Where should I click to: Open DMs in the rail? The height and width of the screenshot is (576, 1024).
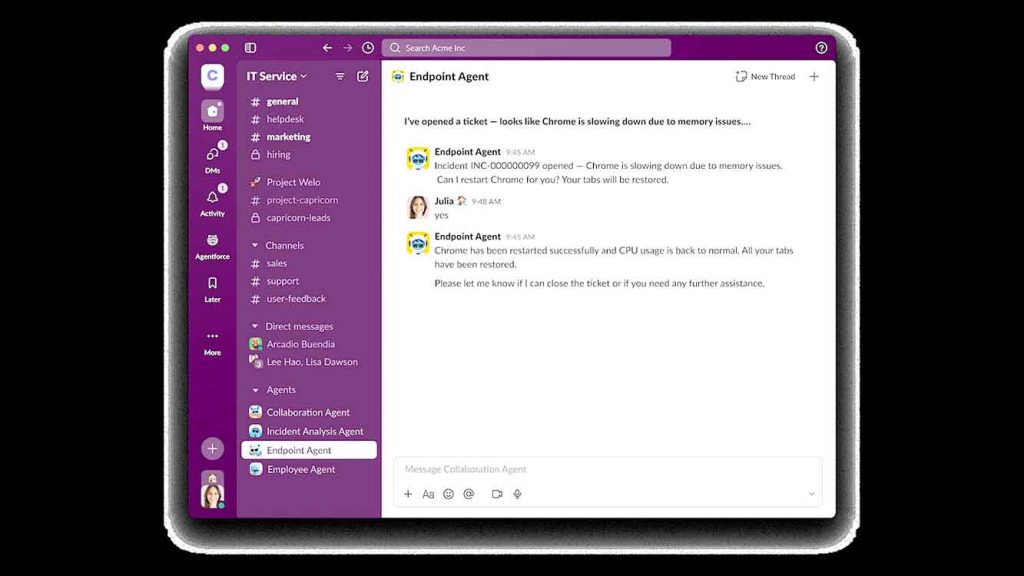(212, 159)
